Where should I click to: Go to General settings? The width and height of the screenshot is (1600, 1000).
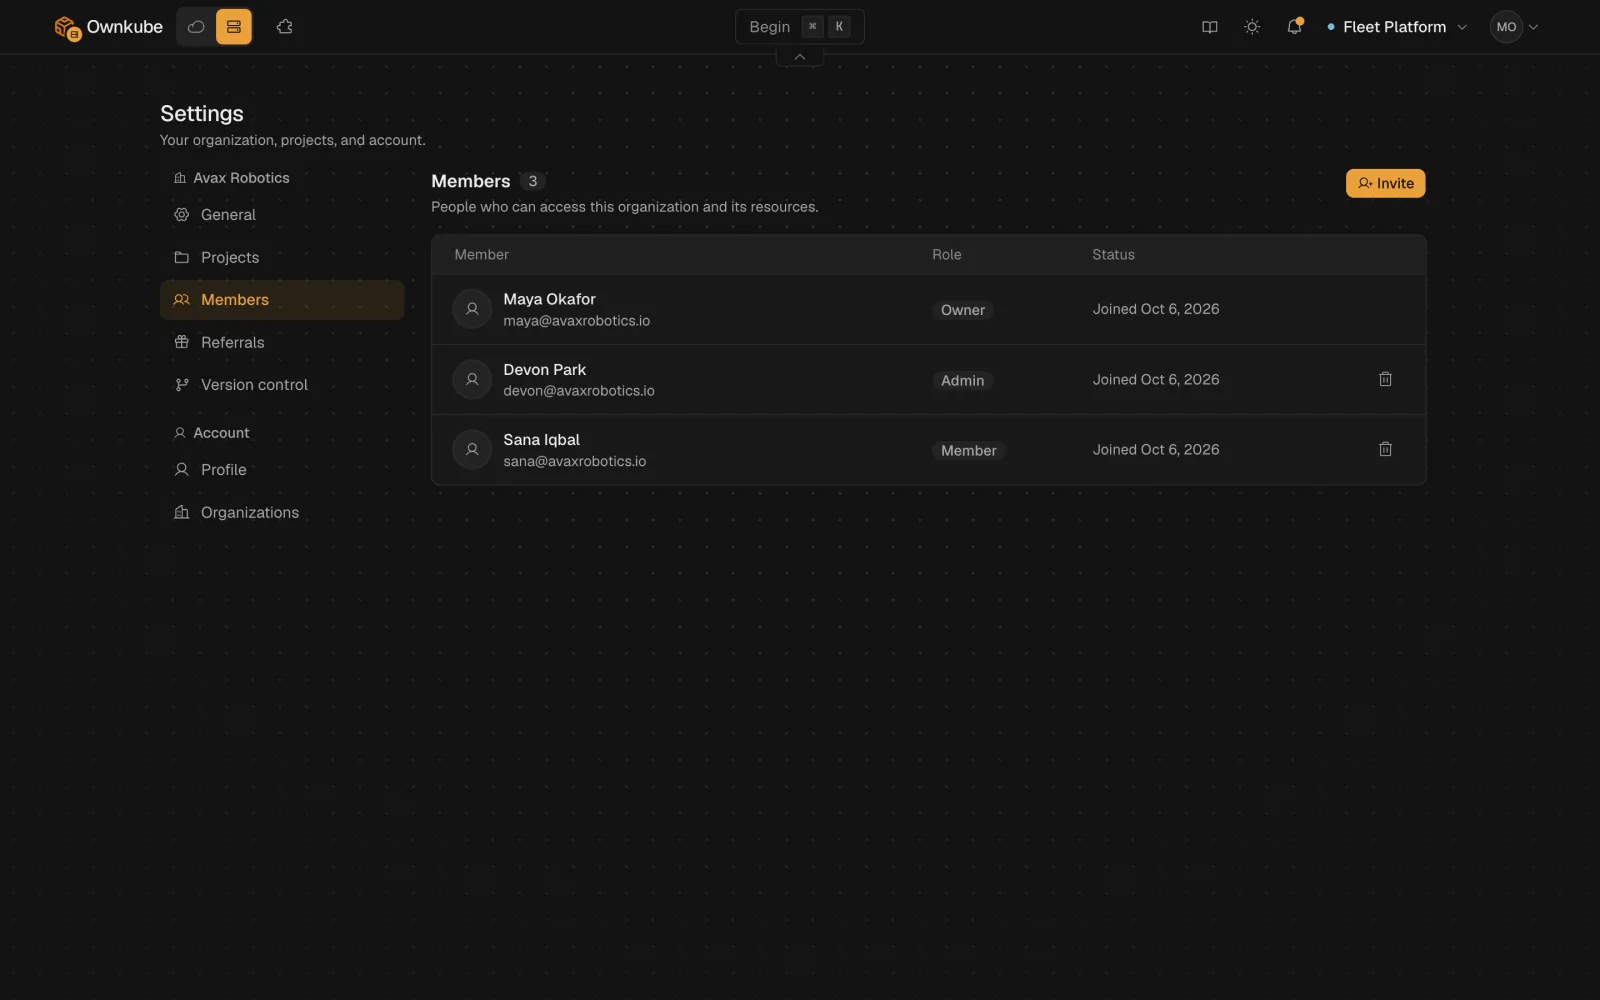point(282,215)
